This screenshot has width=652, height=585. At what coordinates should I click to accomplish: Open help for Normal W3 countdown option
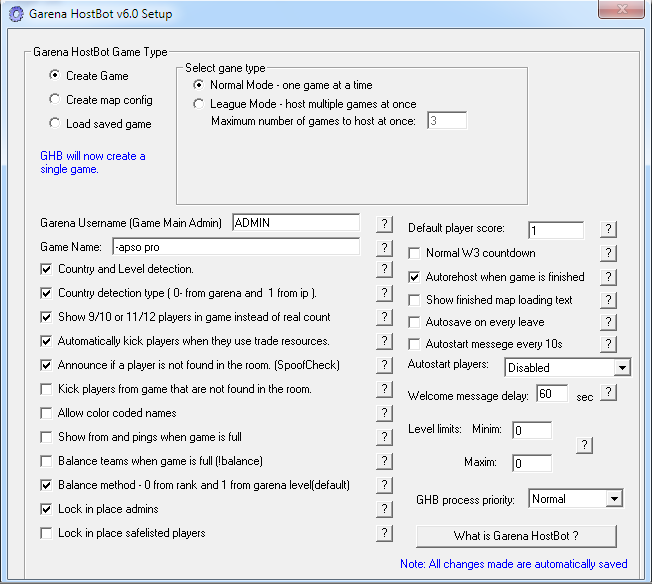tap(607, 253)
